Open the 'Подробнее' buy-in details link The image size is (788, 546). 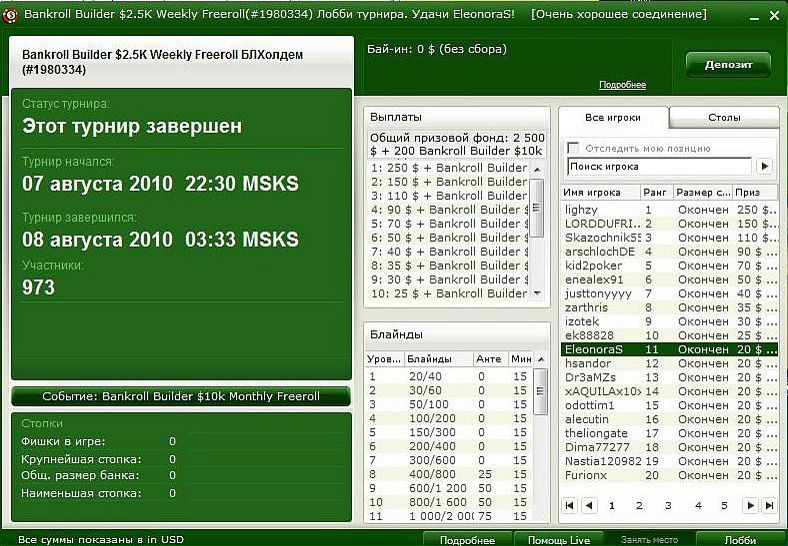[622, 85]
